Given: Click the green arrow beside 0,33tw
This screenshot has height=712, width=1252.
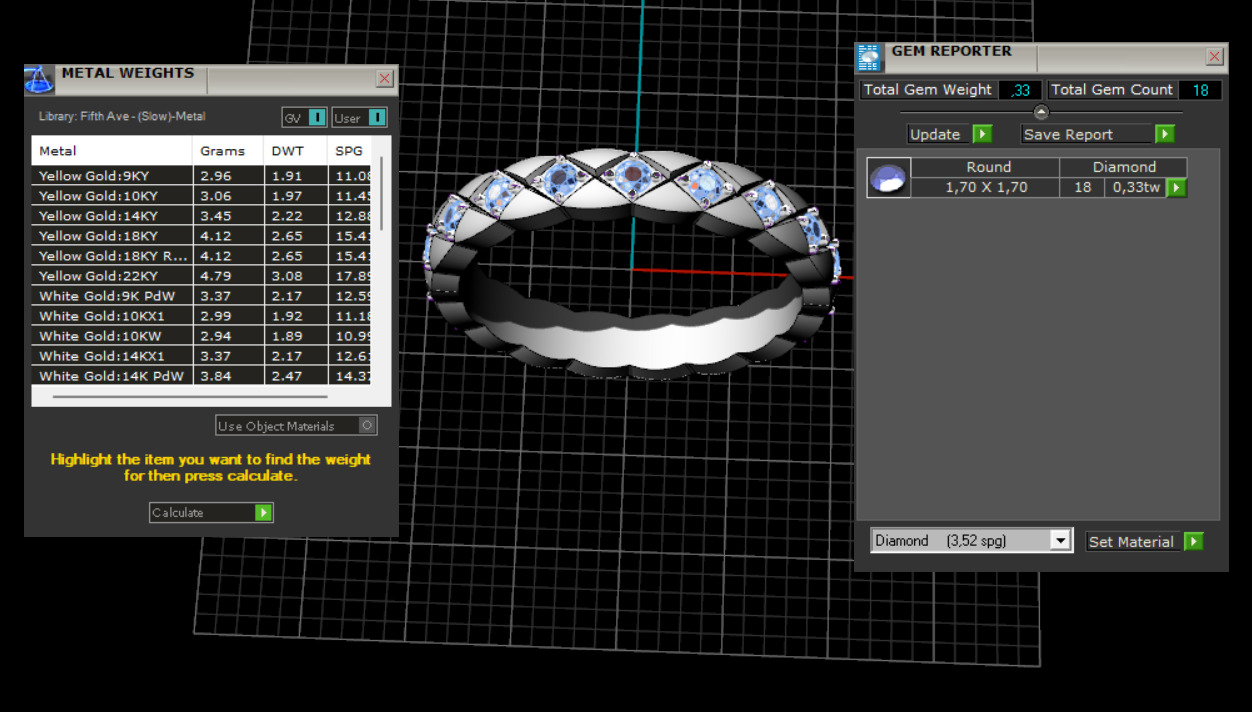Looking at the screenshot, I should 1177,187.
